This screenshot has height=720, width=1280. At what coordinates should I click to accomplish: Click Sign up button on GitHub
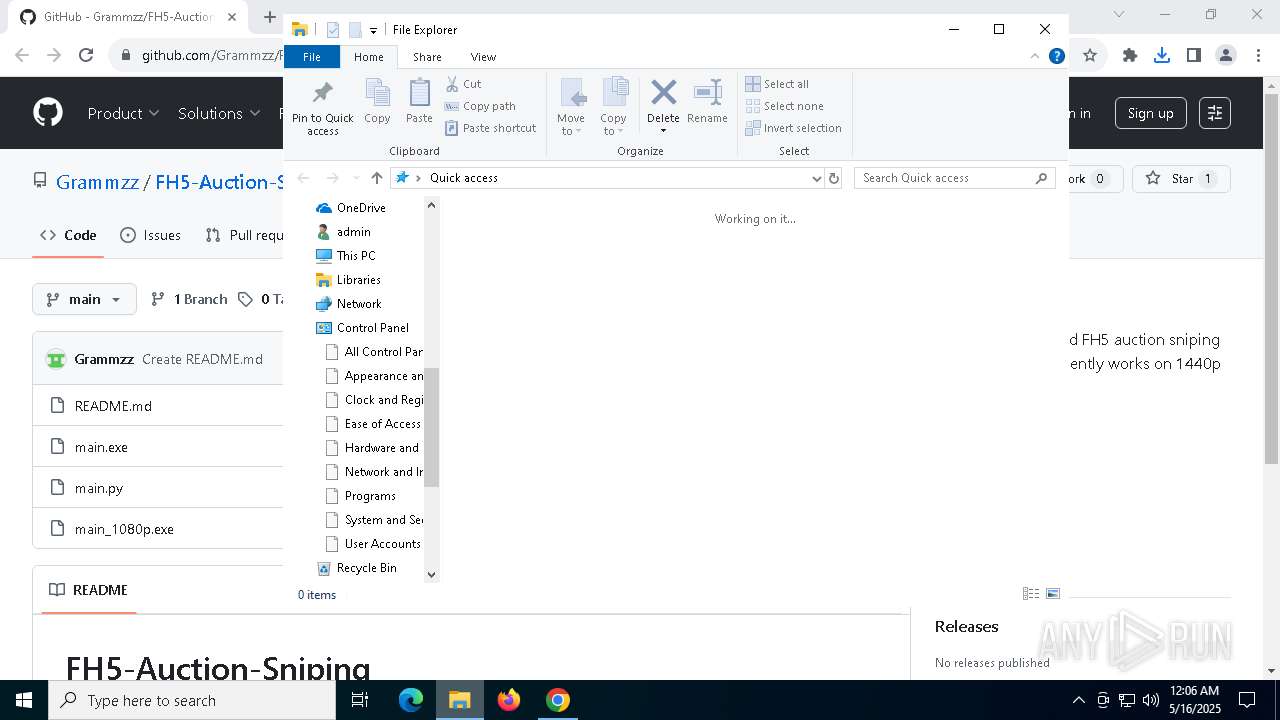click(x=1150, y=113)
